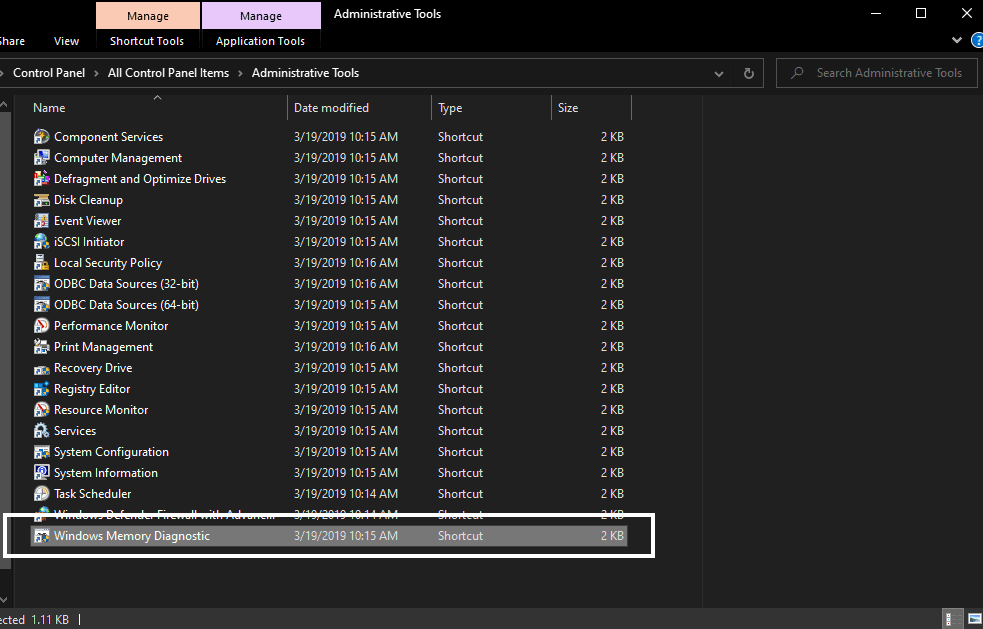The height and width of the screenshot is (629, 983).
Task: Click the Event Viewer icon
Action: (41, 221)
